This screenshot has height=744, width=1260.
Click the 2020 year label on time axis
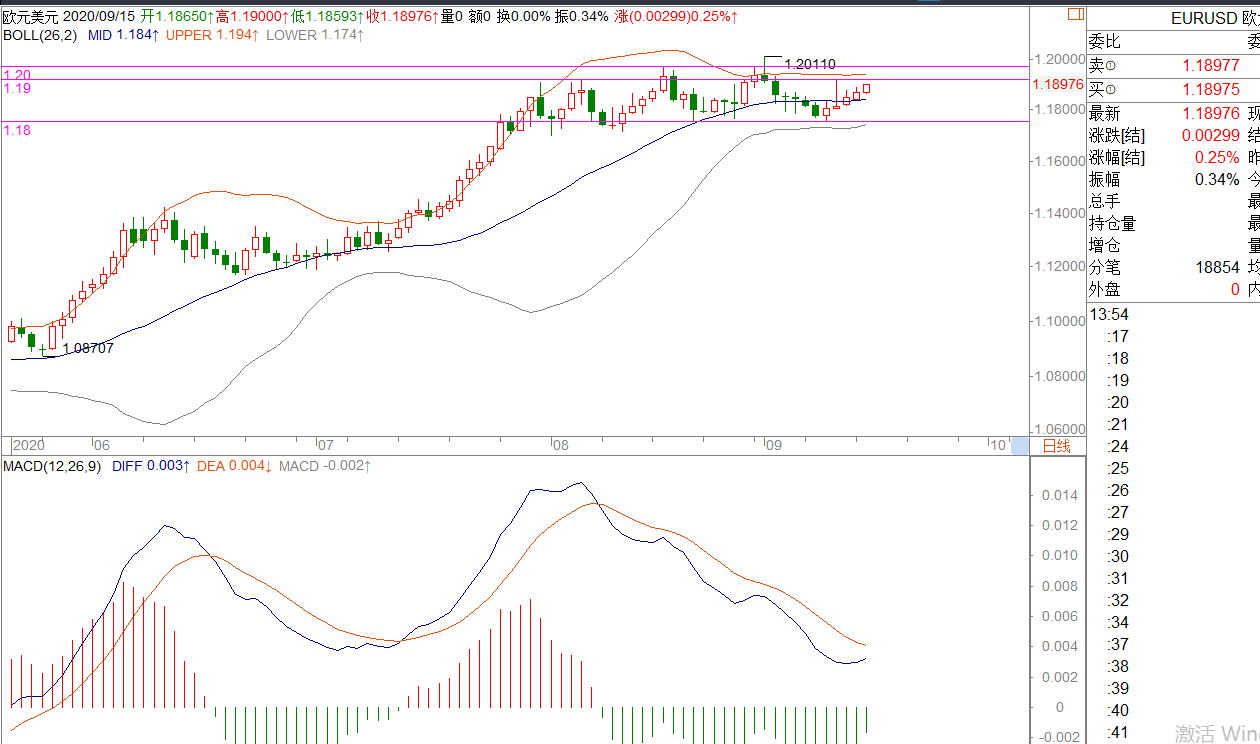click(x=28, y=445)
